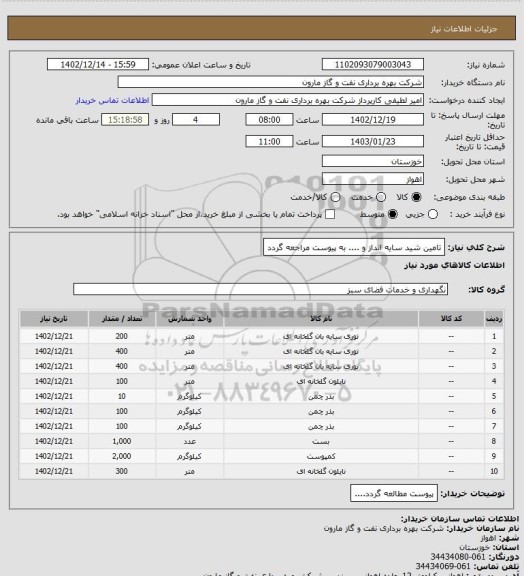This screenshot has width=524, height=576.
Task: Click the response deadline date 1402/12/19
Action: [x=373, y=120]
